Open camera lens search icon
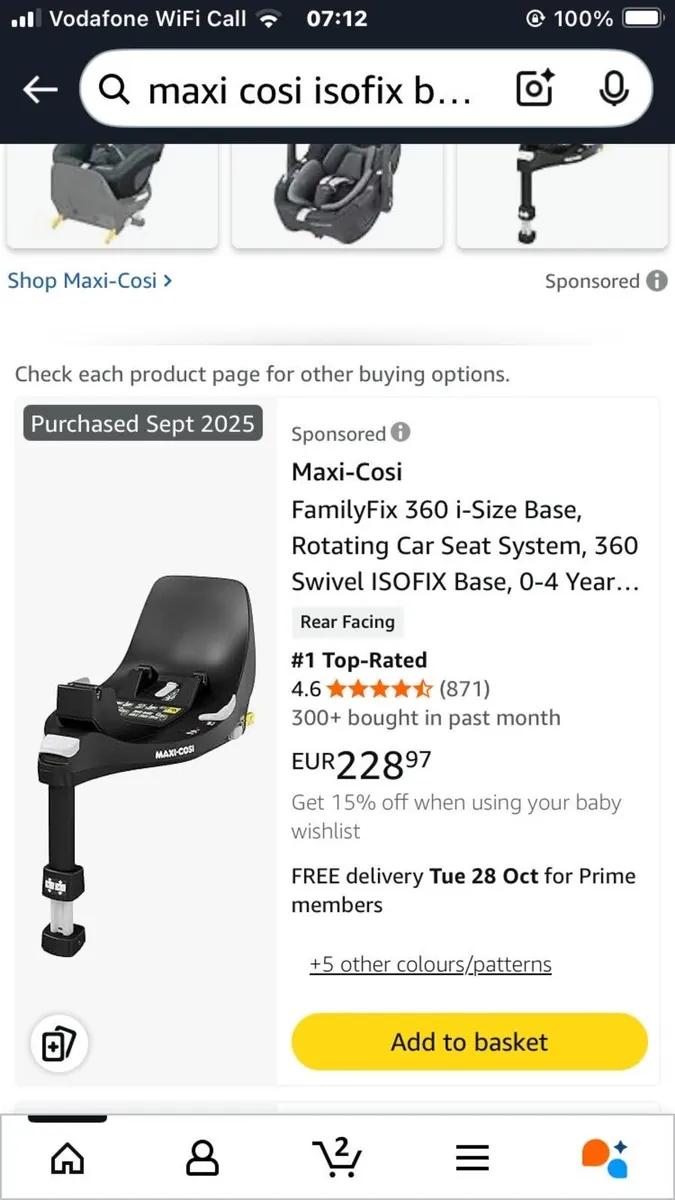 tap(535, 90)
